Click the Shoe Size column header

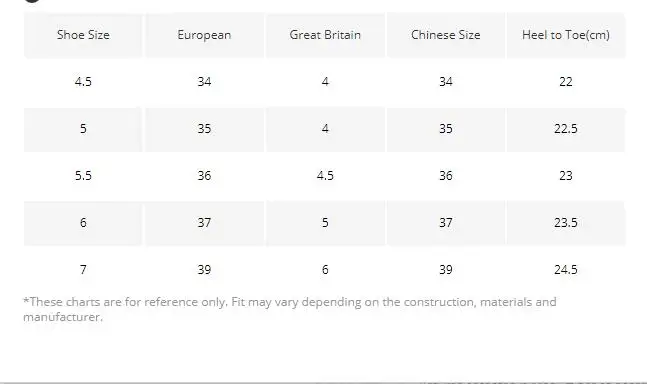tap(83, 35)
